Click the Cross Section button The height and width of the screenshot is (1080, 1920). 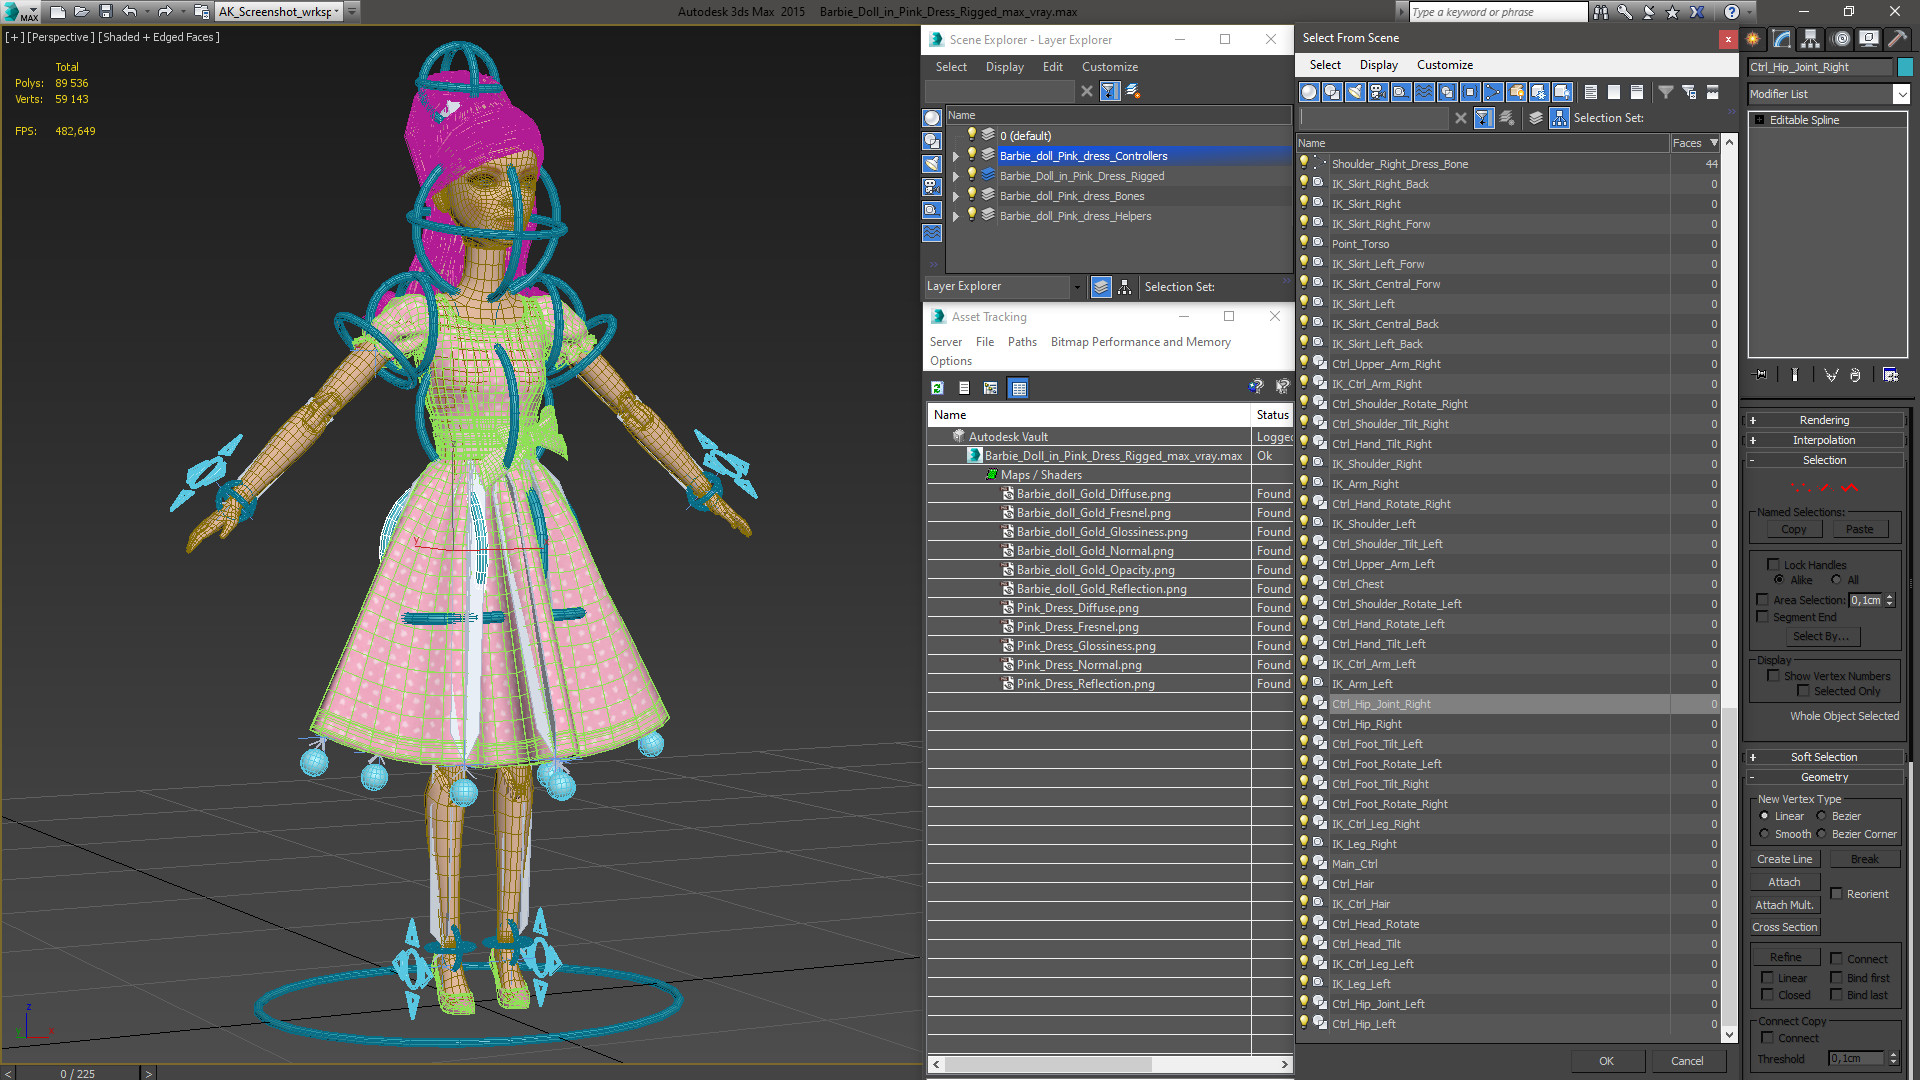[x=1784, y=928]
